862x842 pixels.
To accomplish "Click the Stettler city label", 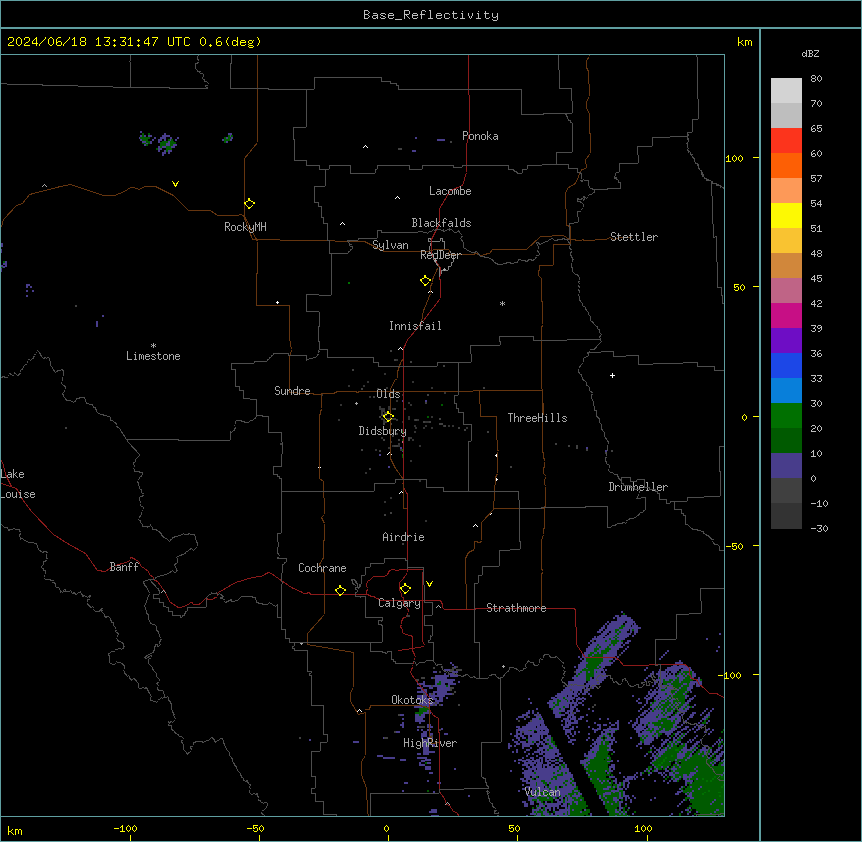I will click(x=634, y=237).
